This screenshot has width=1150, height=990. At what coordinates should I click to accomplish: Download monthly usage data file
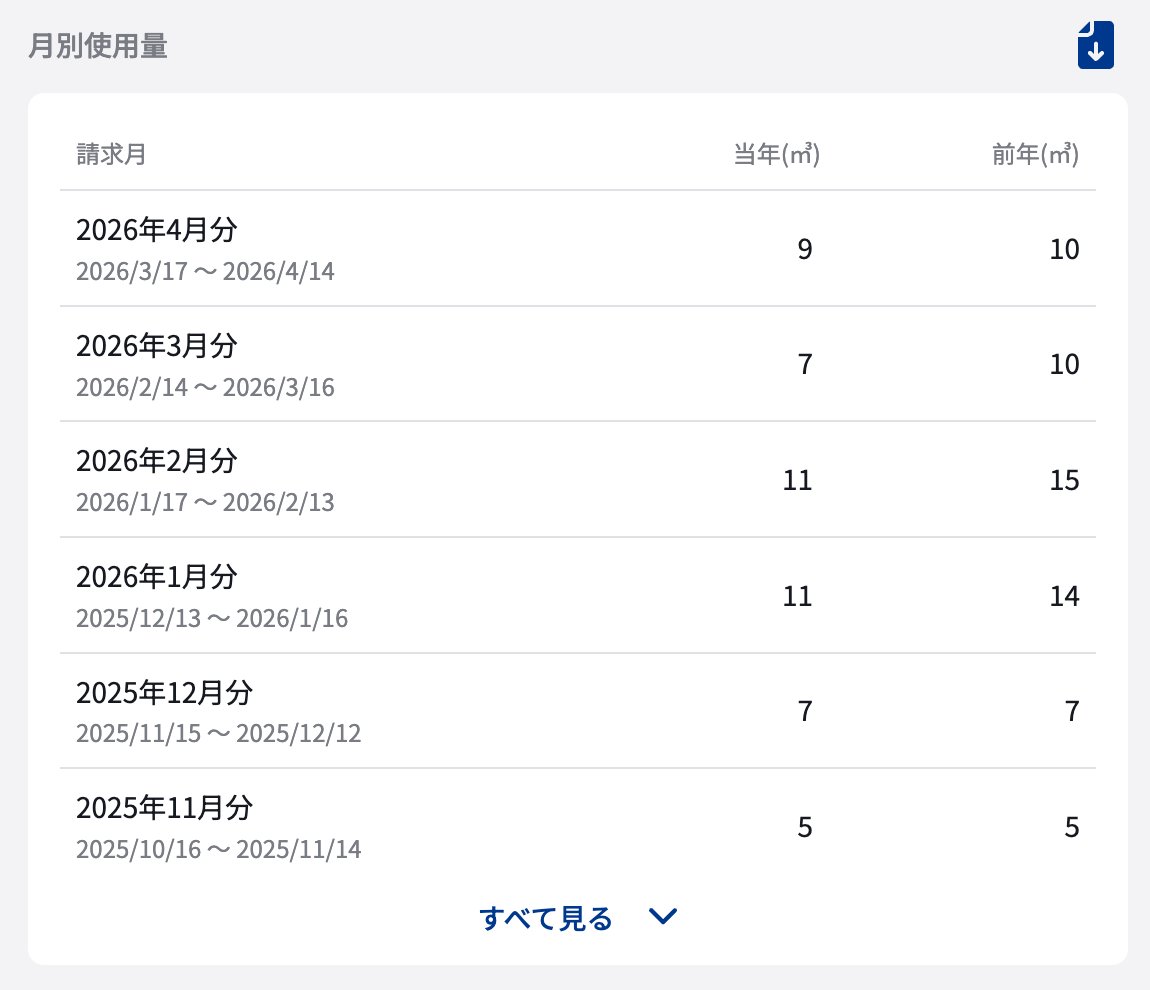(1095, 45)
